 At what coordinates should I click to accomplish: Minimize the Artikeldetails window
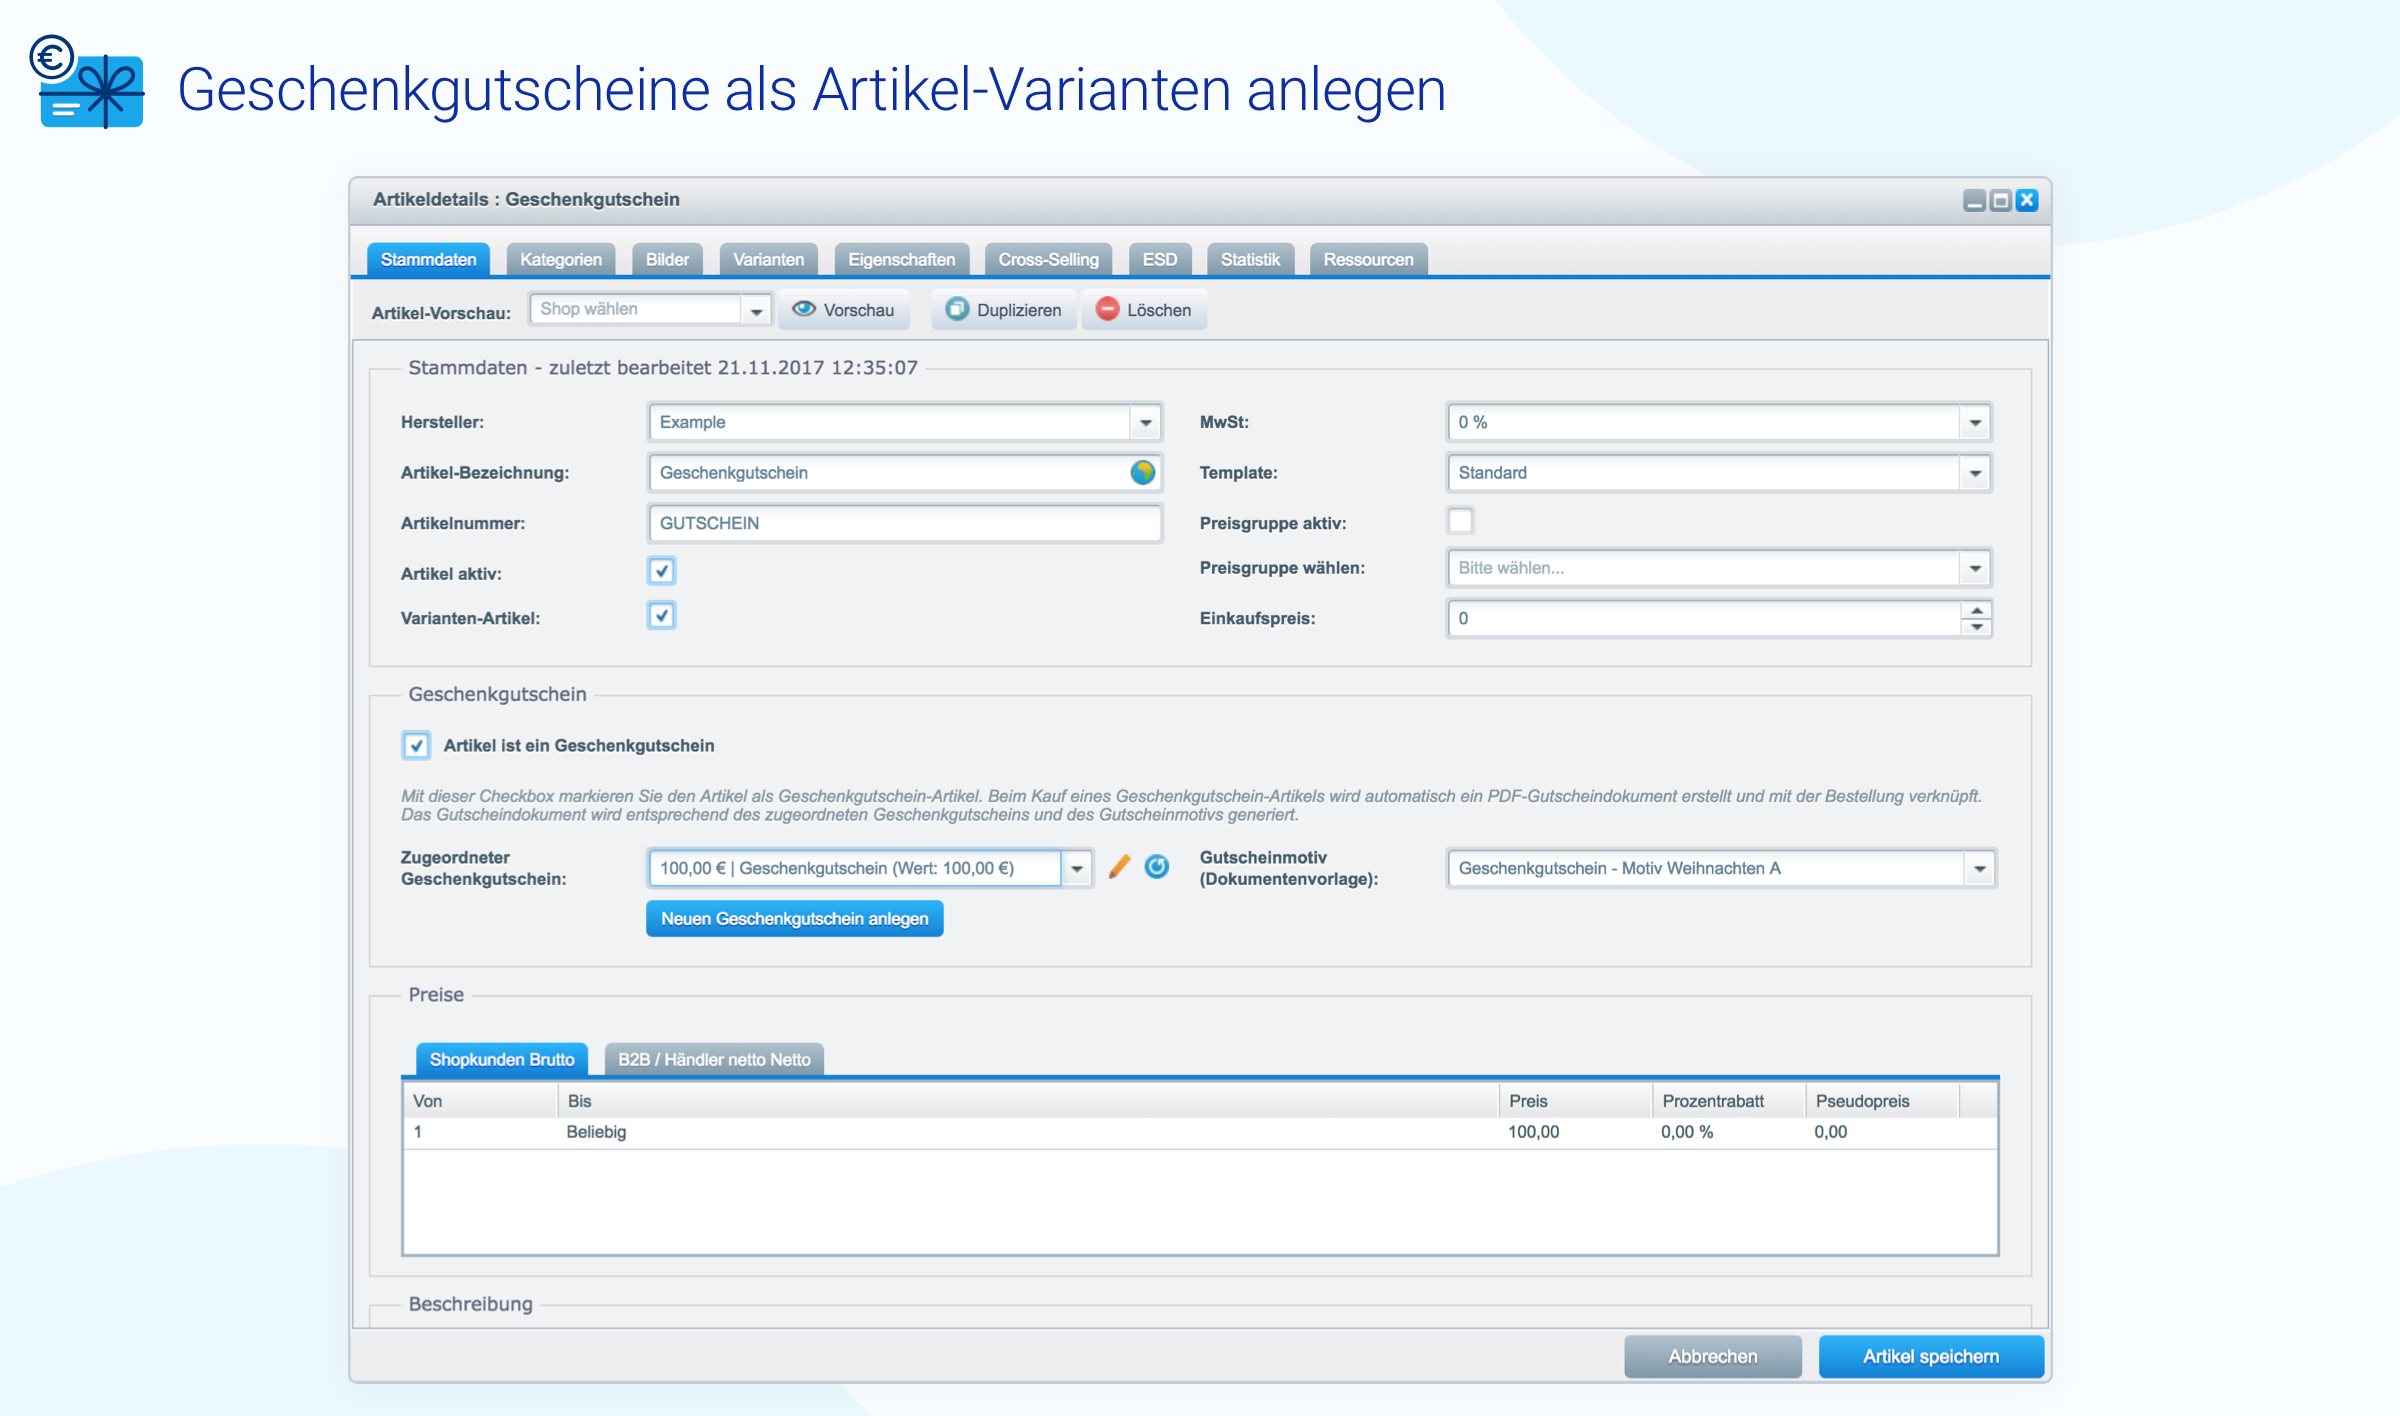click(x=1974, y=201)
